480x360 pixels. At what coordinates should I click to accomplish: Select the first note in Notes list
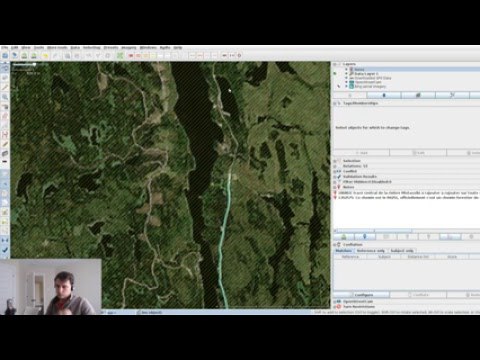407,193
